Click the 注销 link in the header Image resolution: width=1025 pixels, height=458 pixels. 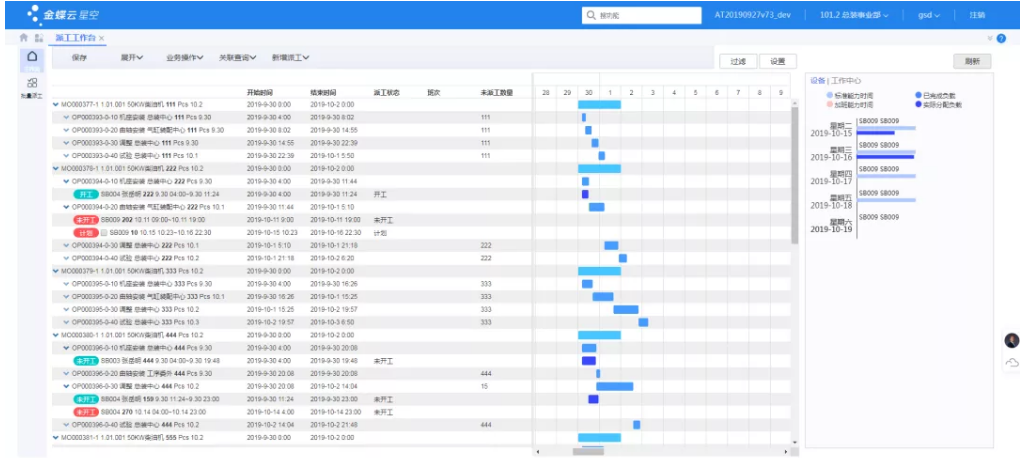click(x=978, y=15)
